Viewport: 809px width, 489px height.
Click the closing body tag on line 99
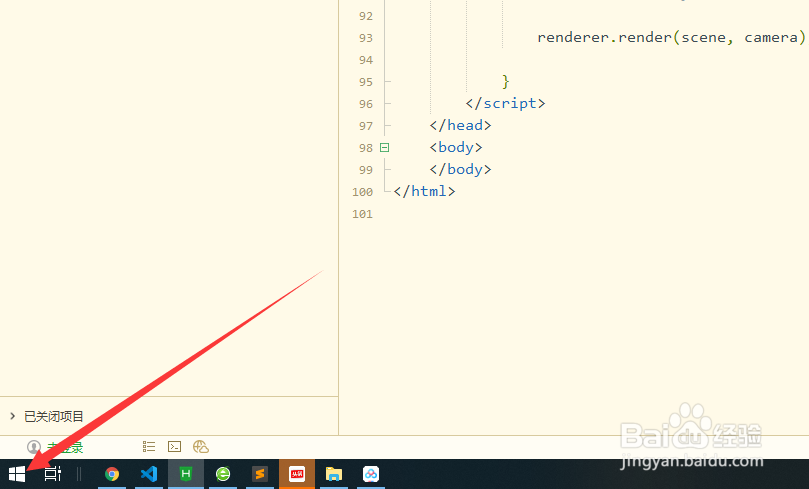[x=460, y=170]
